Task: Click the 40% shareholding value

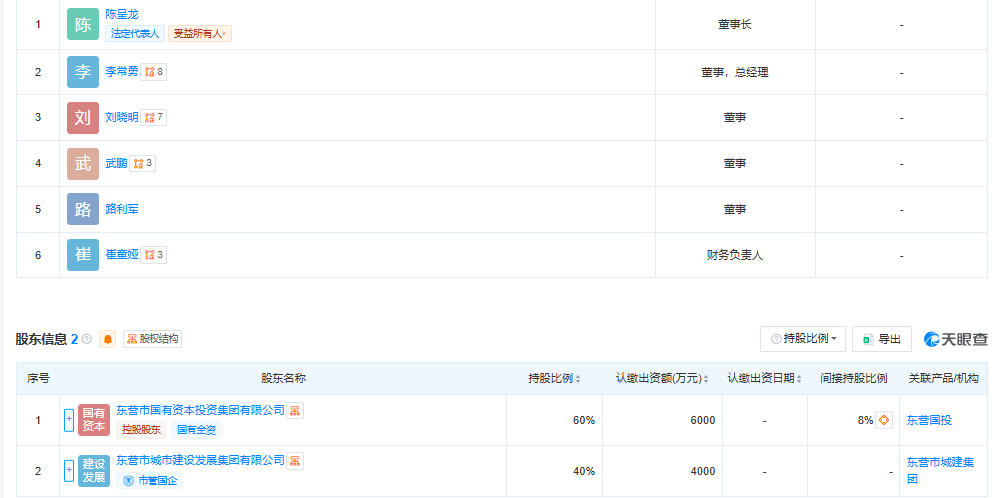Action: click(x=583, y=471)
